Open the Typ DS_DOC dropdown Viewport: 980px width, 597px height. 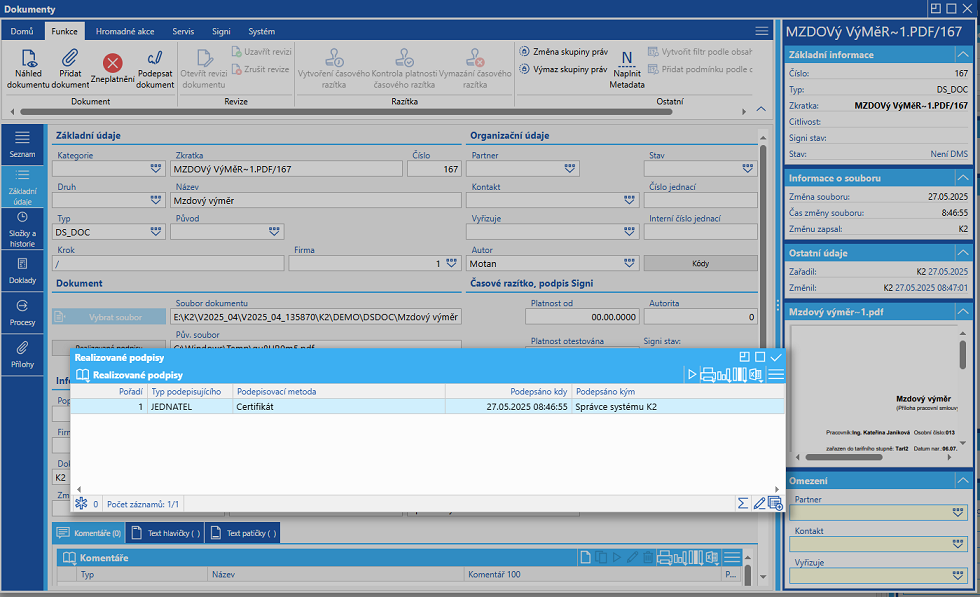156,232
